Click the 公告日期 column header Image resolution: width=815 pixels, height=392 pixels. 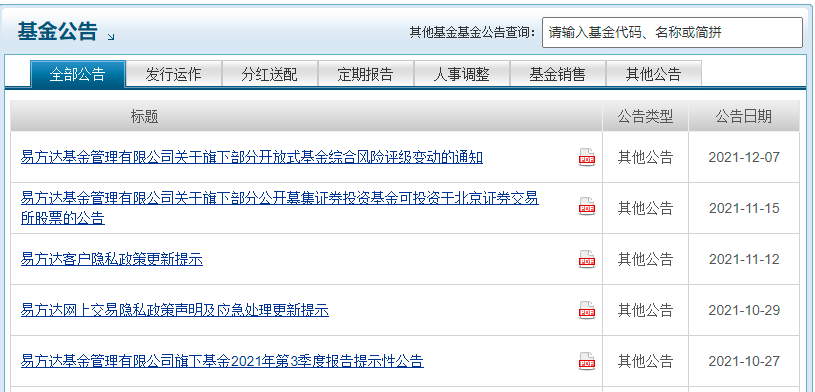(x=744, y=116)
